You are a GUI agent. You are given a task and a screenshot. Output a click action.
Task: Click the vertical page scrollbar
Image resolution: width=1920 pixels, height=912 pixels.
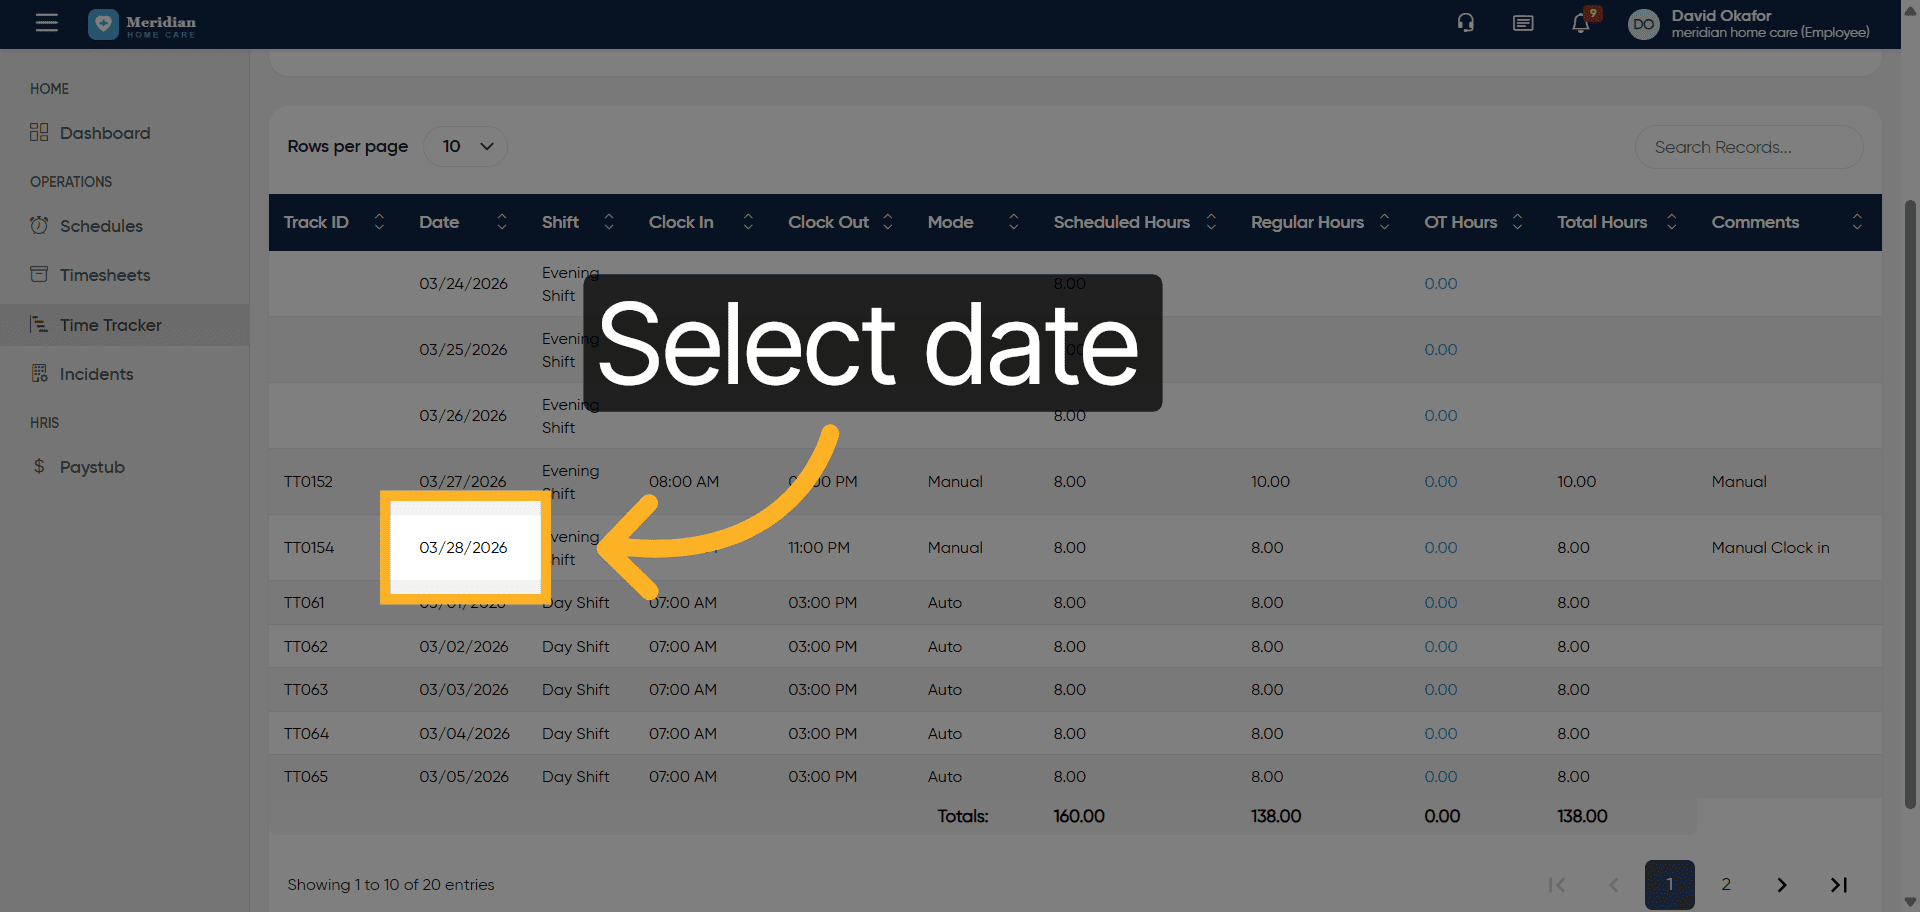[1910, 500]
